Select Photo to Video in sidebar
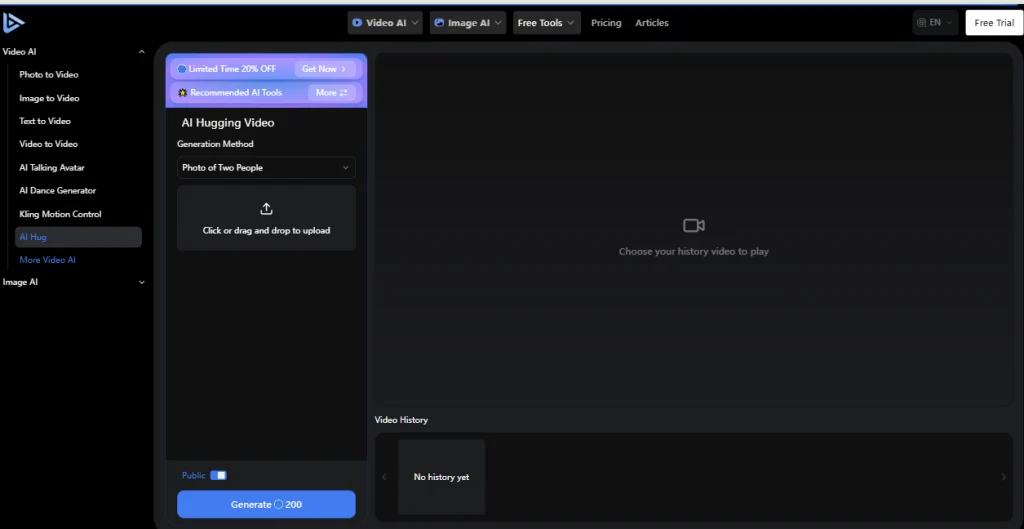The height and width of the screenshot is (529, 1024). (49, 75)
